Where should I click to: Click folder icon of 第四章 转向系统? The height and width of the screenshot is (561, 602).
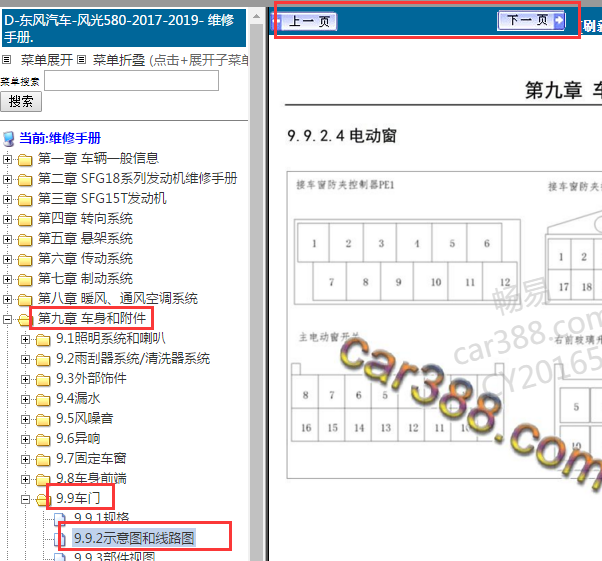25,219
